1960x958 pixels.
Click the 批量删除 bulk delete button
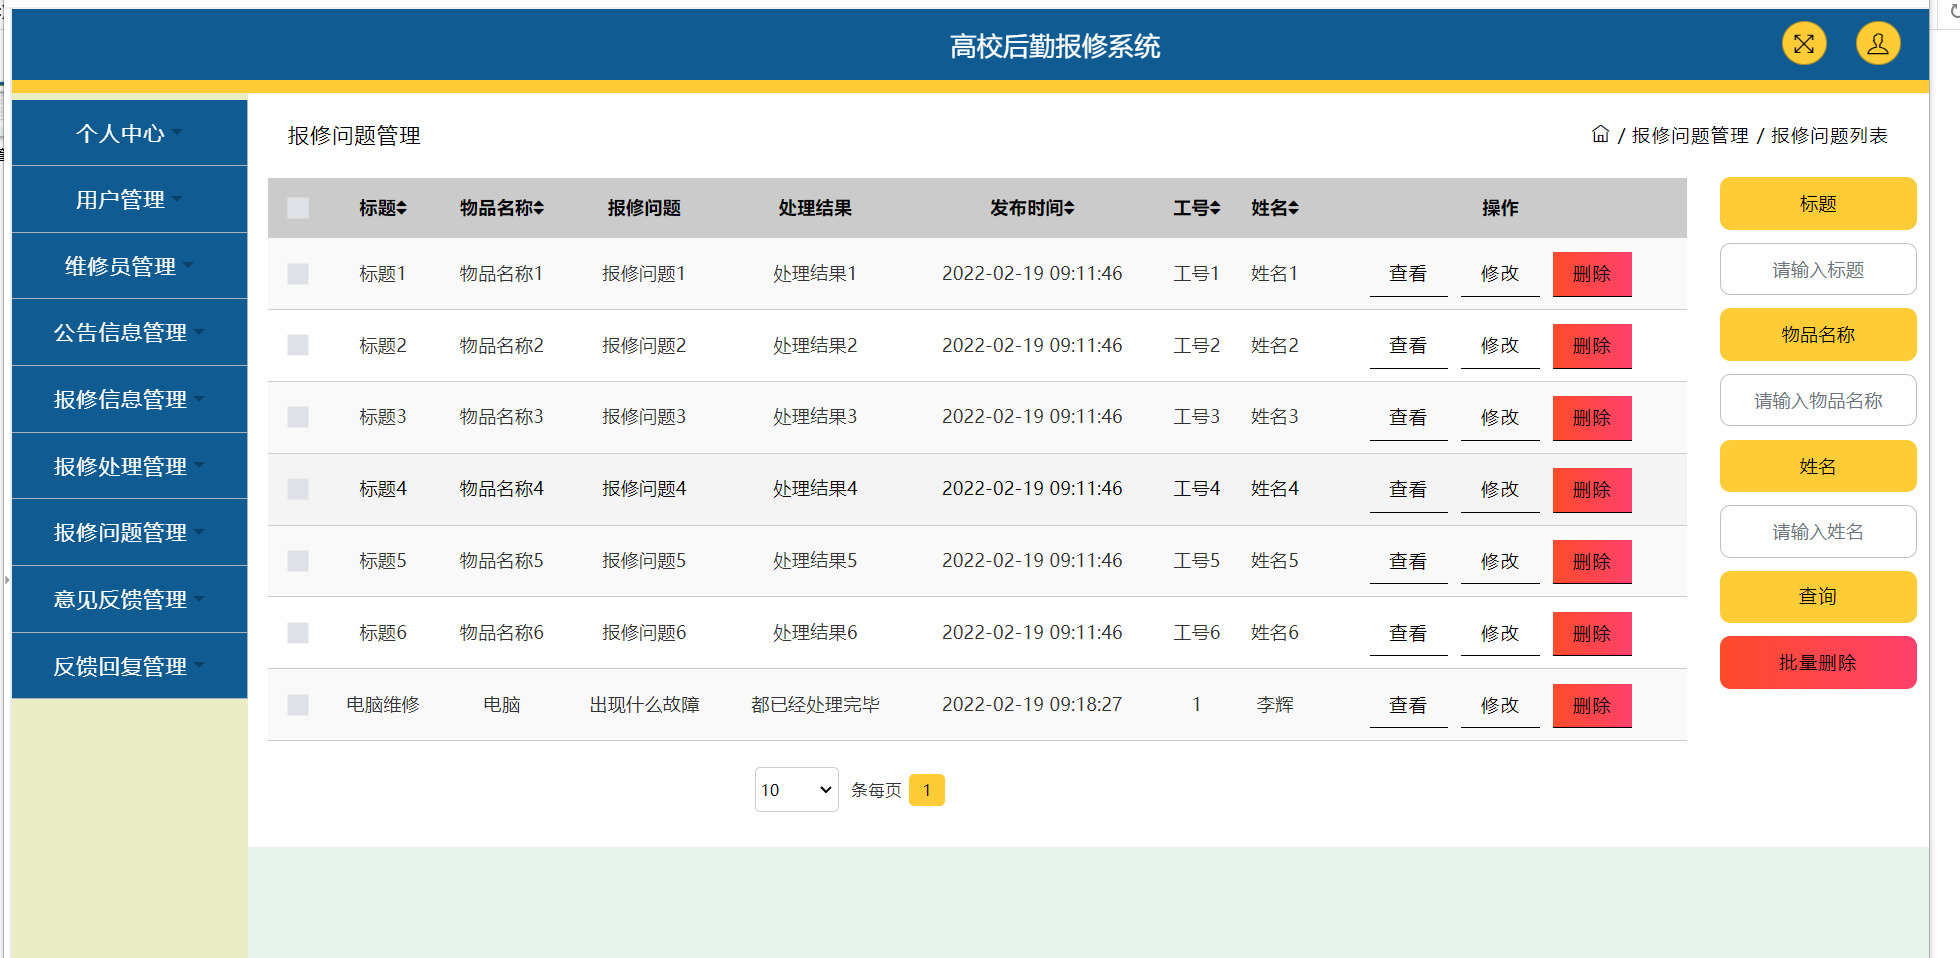pyautogui.click(x=1817, y=662)
